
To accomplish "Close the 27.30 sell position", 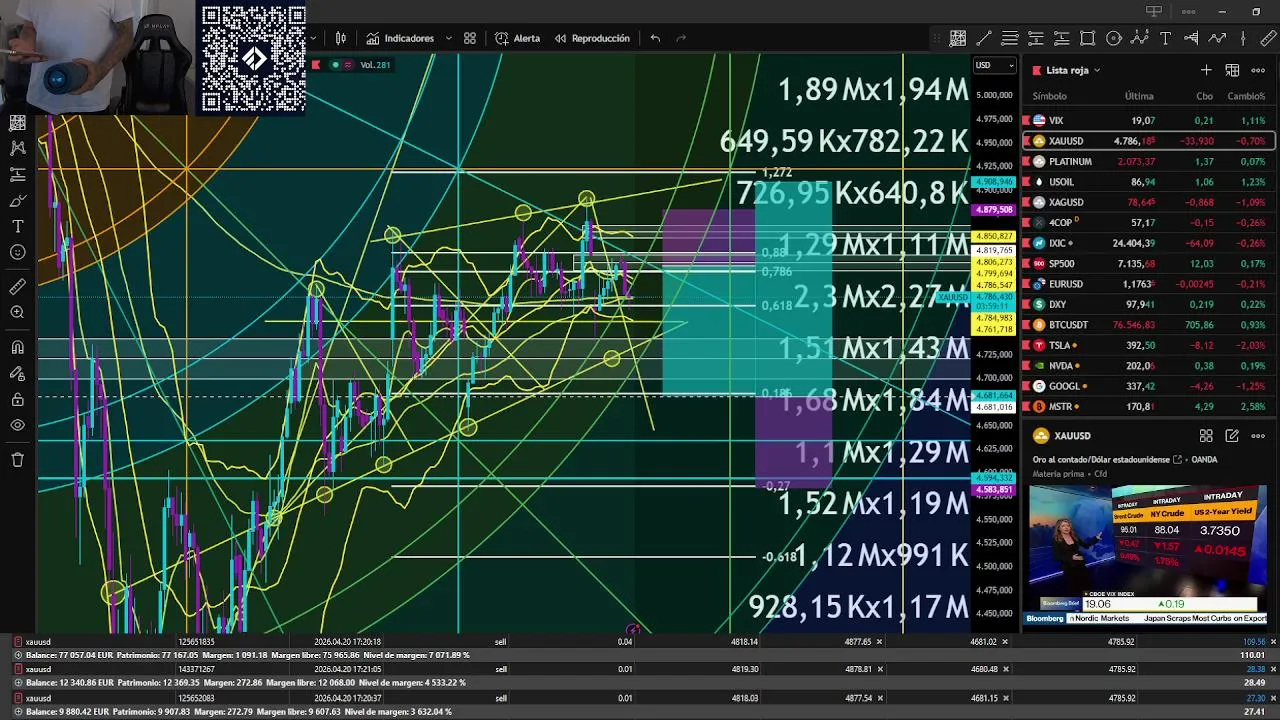I will (x=1273, y=698).
